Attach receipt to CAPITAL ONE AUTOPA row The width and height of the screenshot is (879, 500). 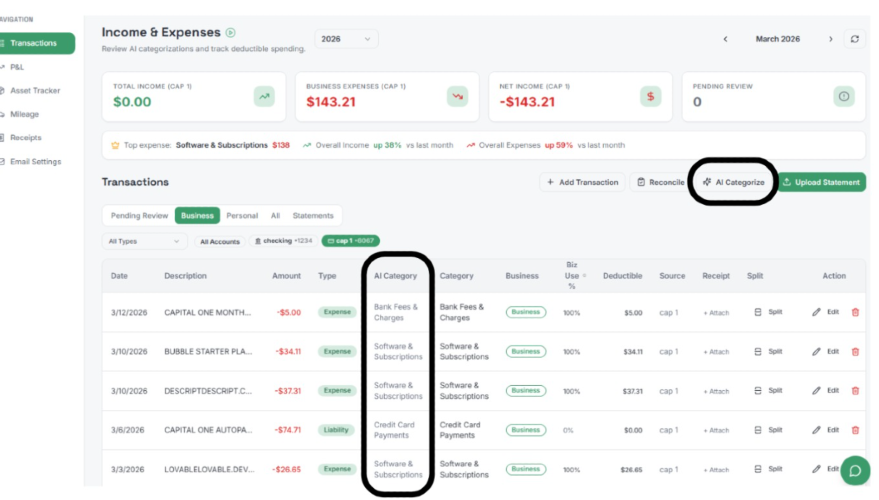click(716, 430)
